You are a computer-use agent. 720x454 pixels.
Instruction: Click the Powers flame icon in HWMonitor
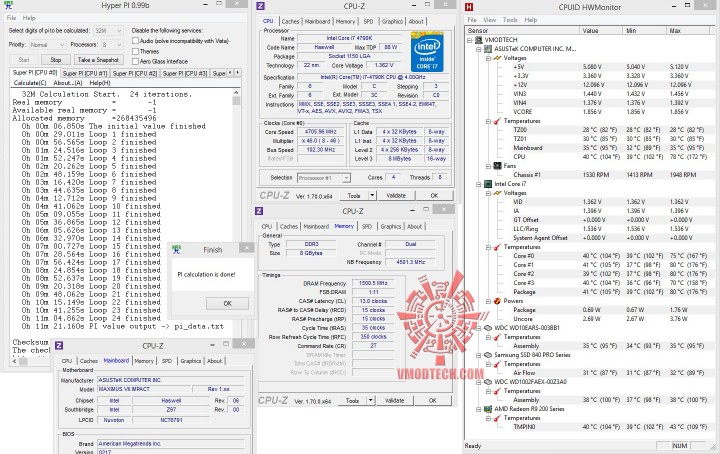[x=497, y=301]
